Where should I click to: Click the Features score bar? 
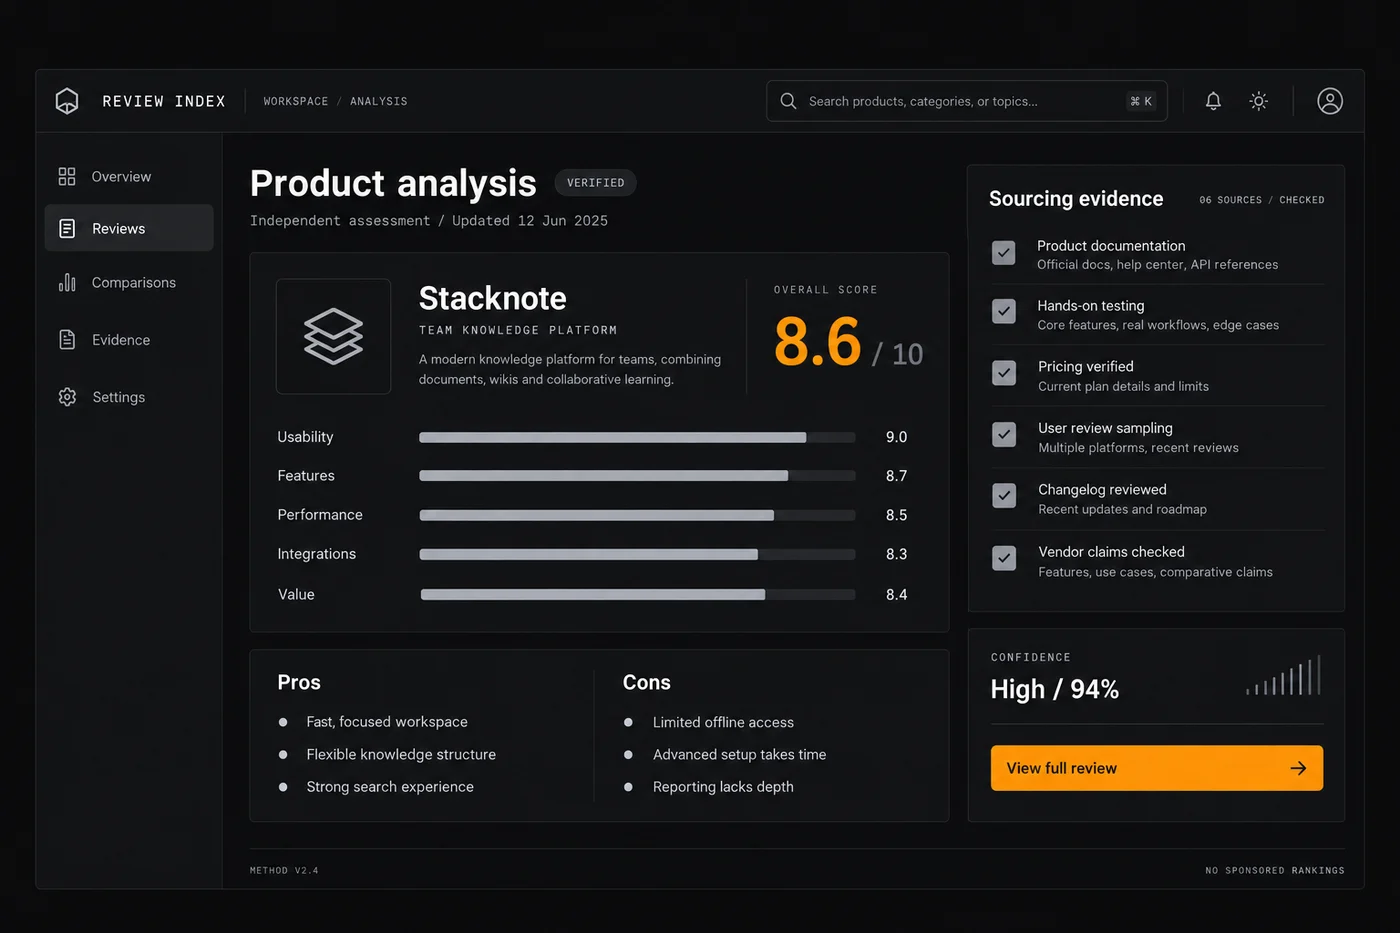point(637,476)
